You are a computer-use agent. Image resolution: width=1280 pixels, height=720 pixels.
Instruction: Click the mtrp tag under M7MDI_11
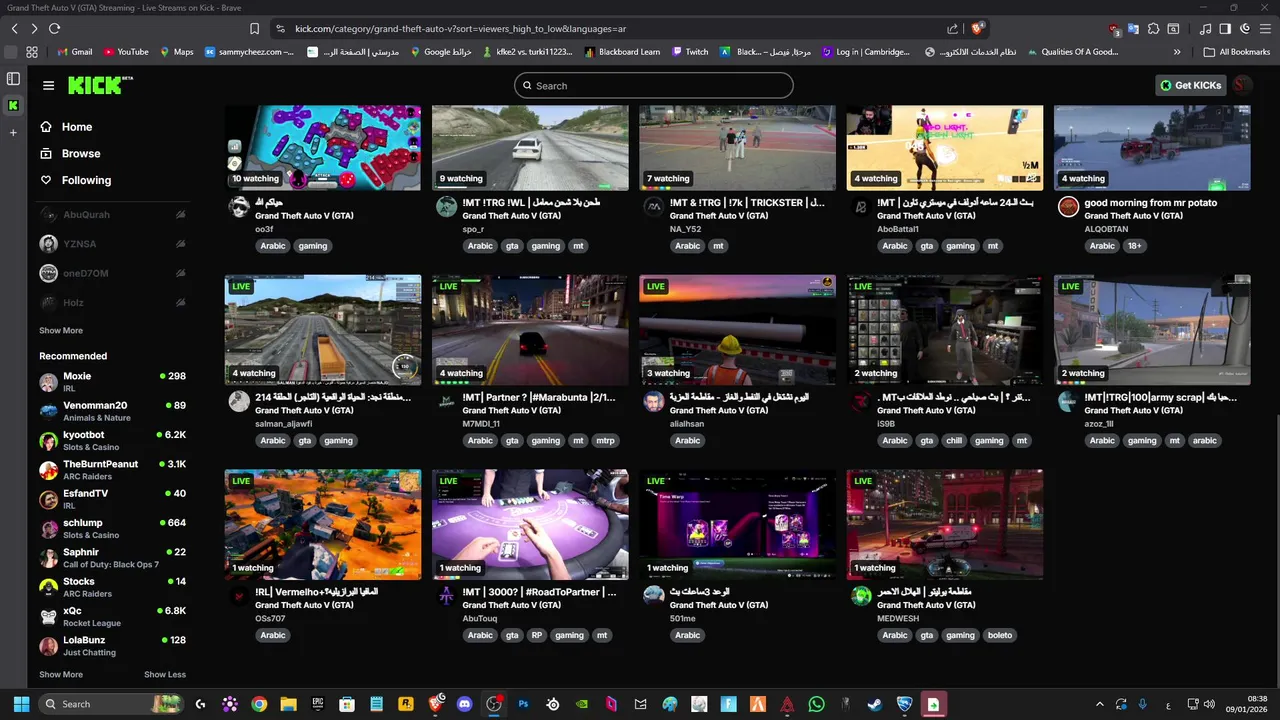click(x=605, y=440)
